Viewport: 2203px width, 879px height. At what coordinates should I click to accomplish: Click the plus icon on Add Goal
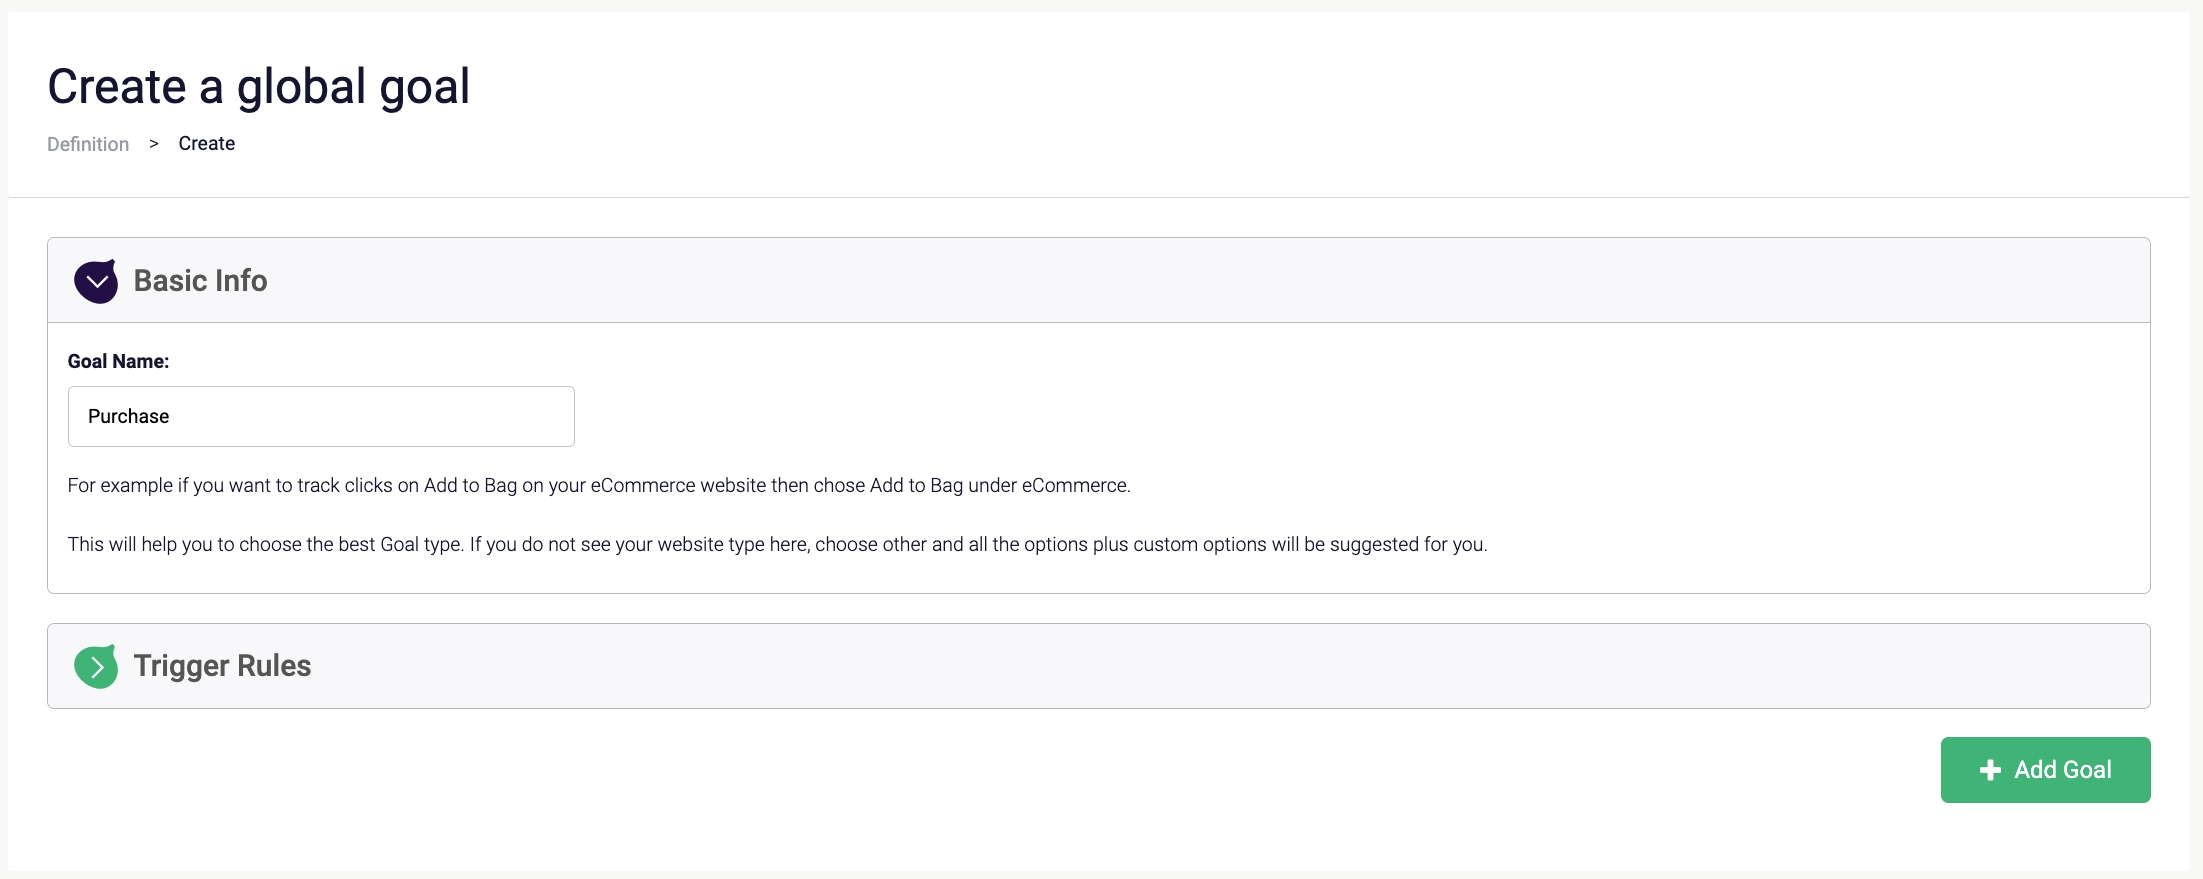[1990, 770]
